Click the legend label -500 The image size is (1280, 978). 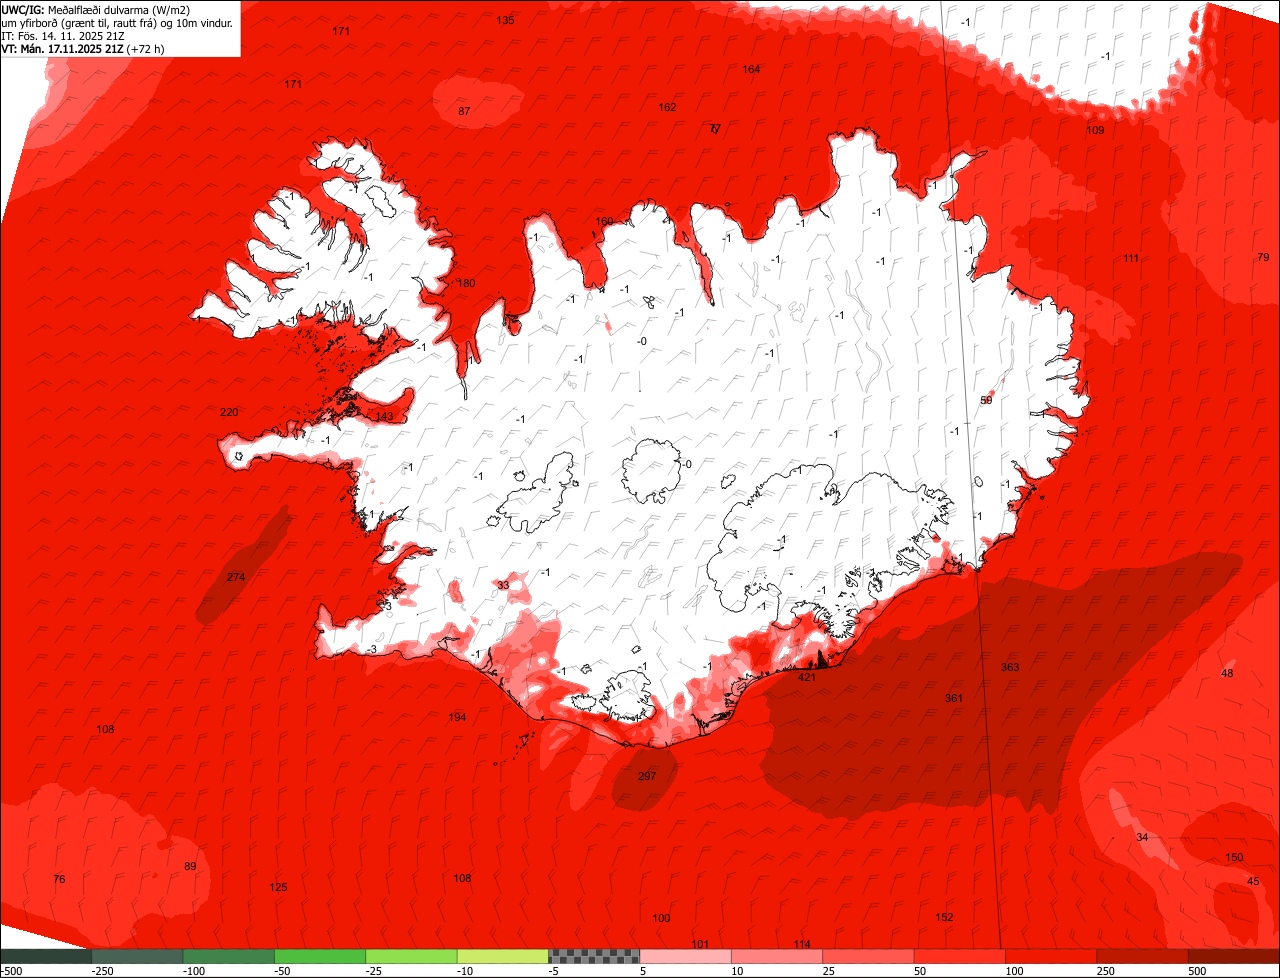11,971
